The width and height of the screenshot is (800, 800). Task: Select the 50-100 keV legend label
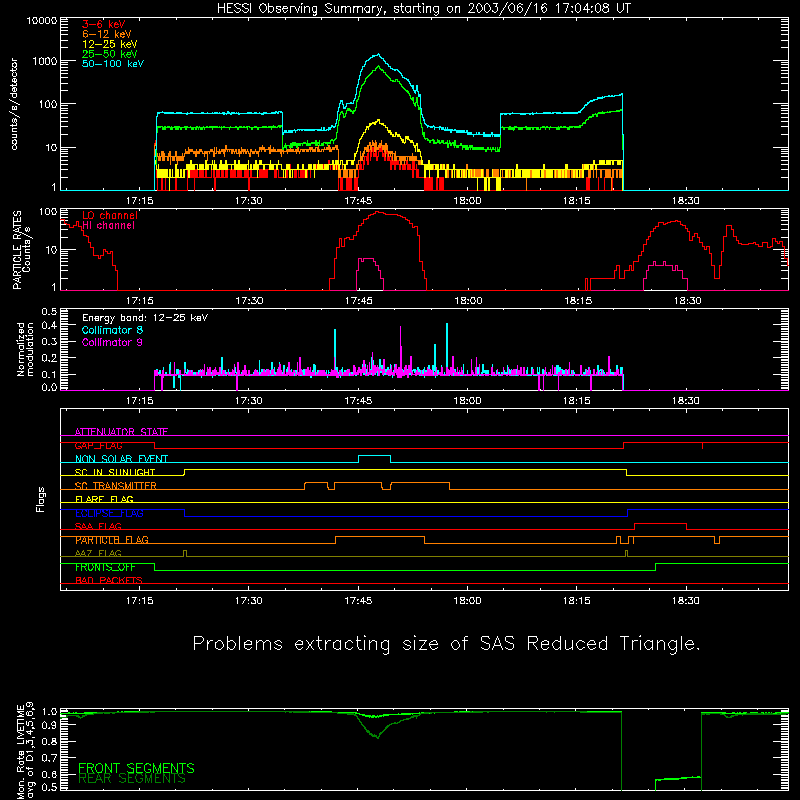(113, 64)
